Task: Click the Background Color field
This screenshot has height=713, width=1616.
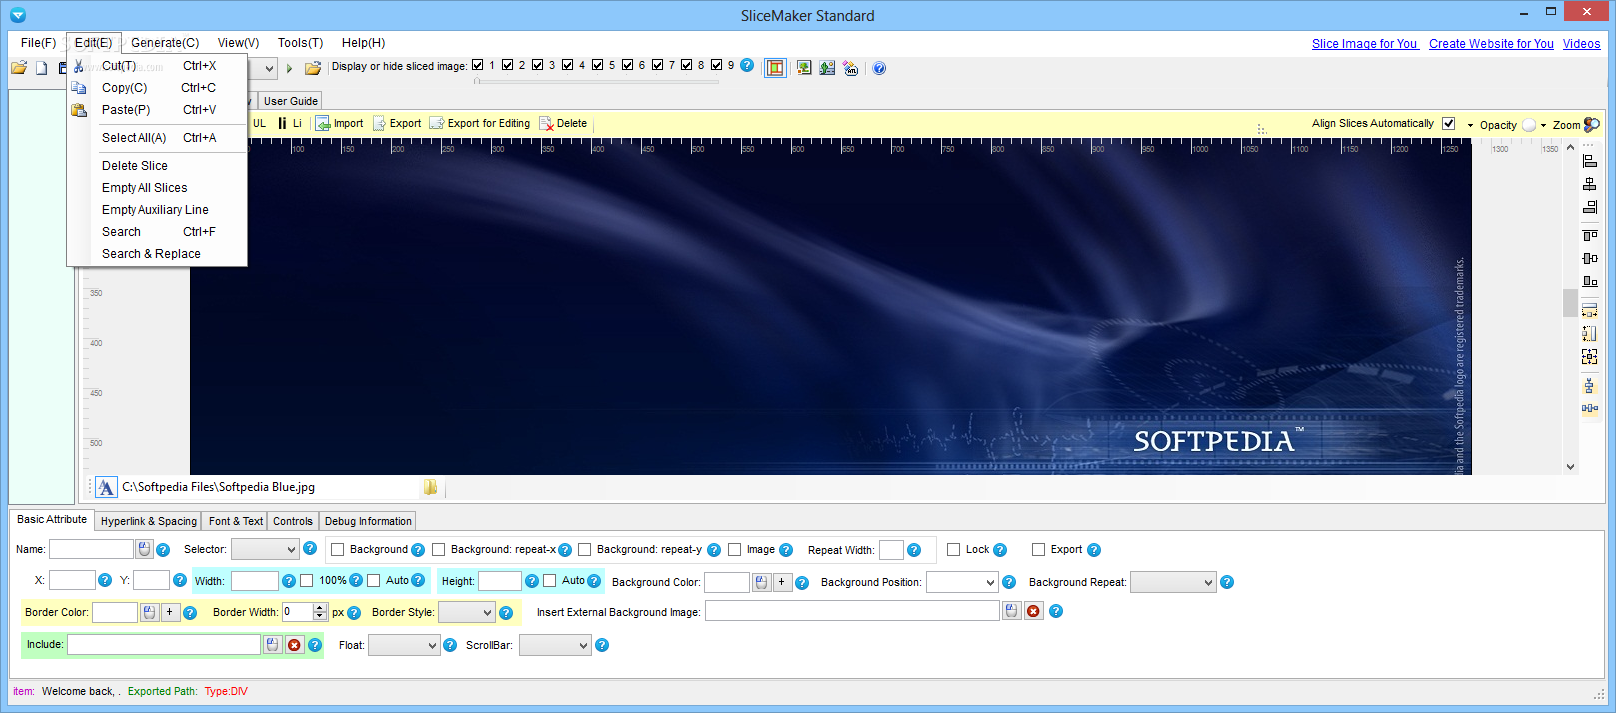Action: click(727, 582)
